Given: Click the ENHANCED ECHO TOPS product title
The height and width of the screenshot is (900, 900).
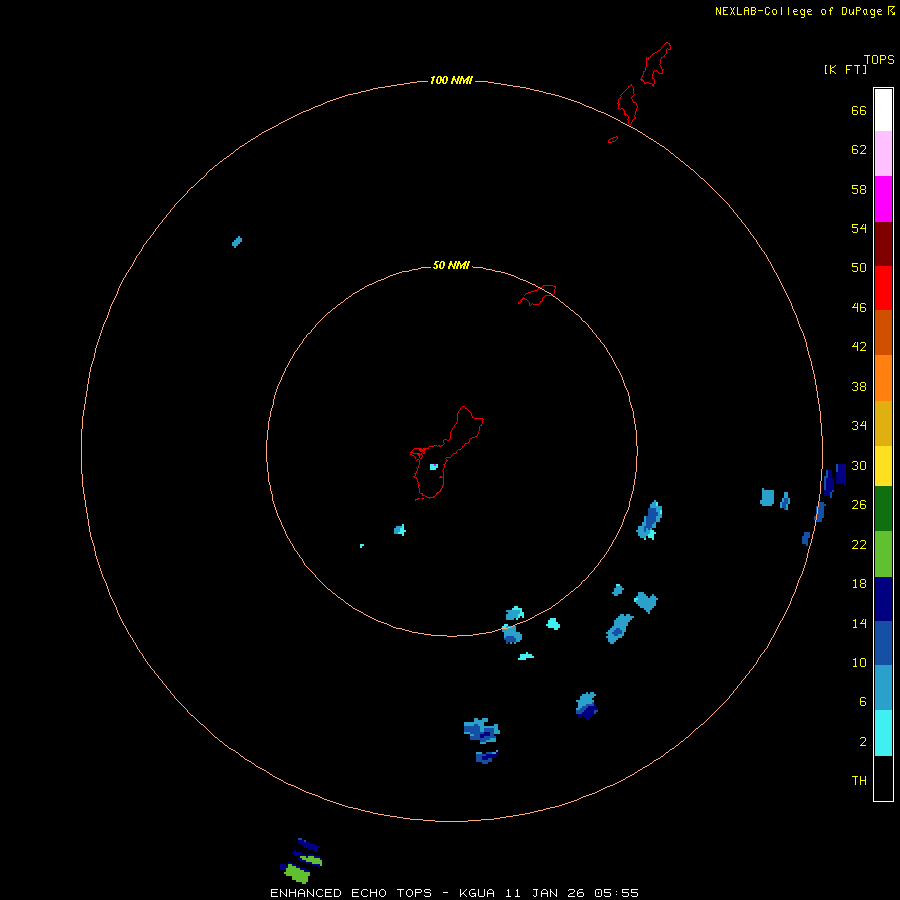Looking at the screenshot, I should point(351,893).
